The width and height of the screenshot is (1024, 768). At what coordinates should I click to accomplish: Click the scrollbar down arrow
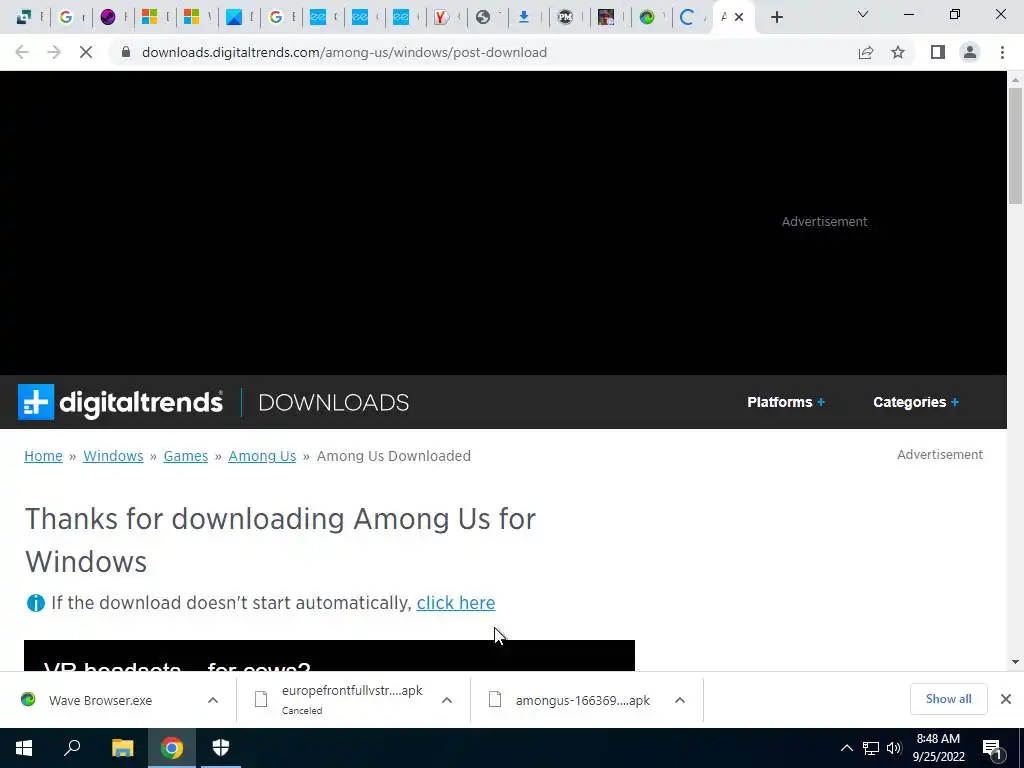pyautogui.click(x=1015, y=662)
